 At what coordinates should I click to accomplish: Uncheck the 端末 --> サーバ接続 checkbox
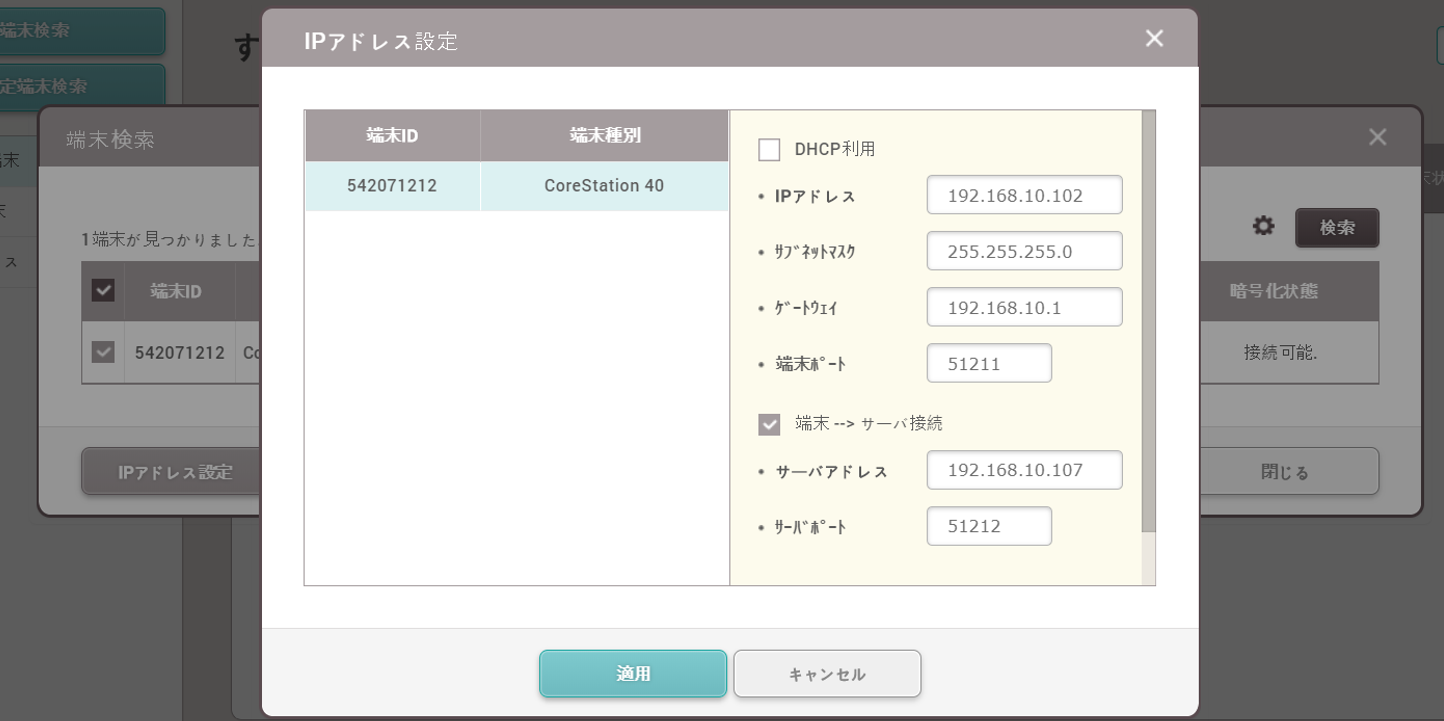(769, 424)
